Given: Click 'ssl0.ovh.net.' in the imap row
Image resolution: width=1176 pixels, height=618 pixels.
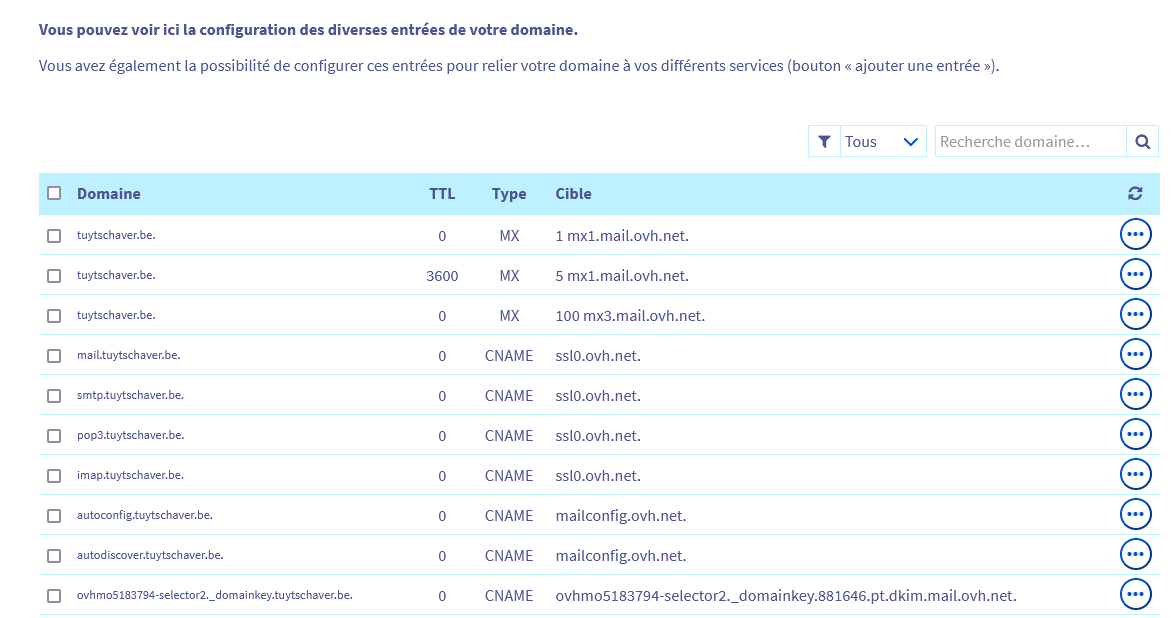Looking at the screenshot, I should coord(598,476).
